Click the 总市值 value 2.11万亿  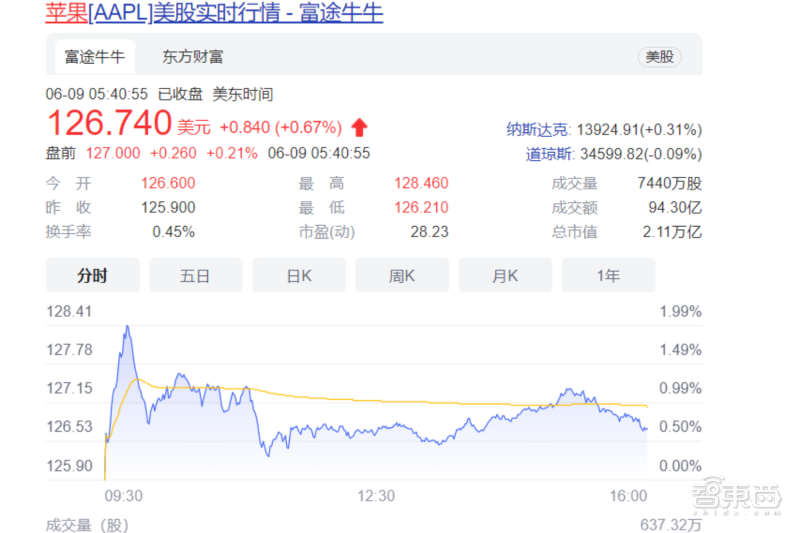click(672, 232)
